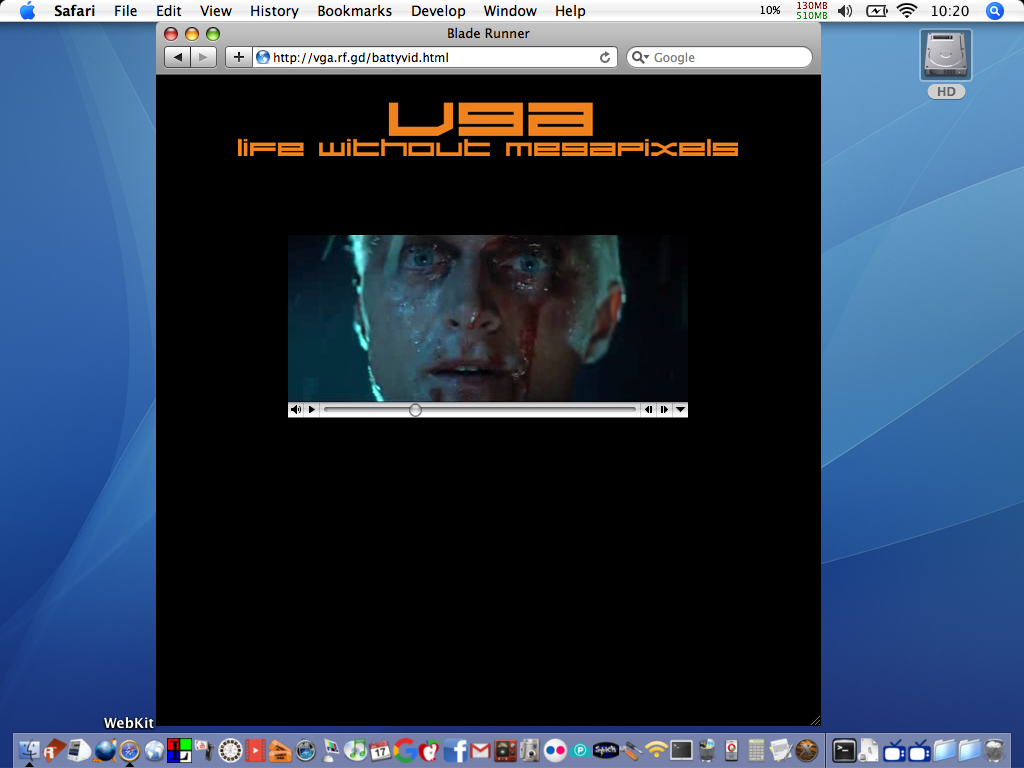Mute the video using the speaker icon
The image size is (1024, 768).
(x=296, y=409)
